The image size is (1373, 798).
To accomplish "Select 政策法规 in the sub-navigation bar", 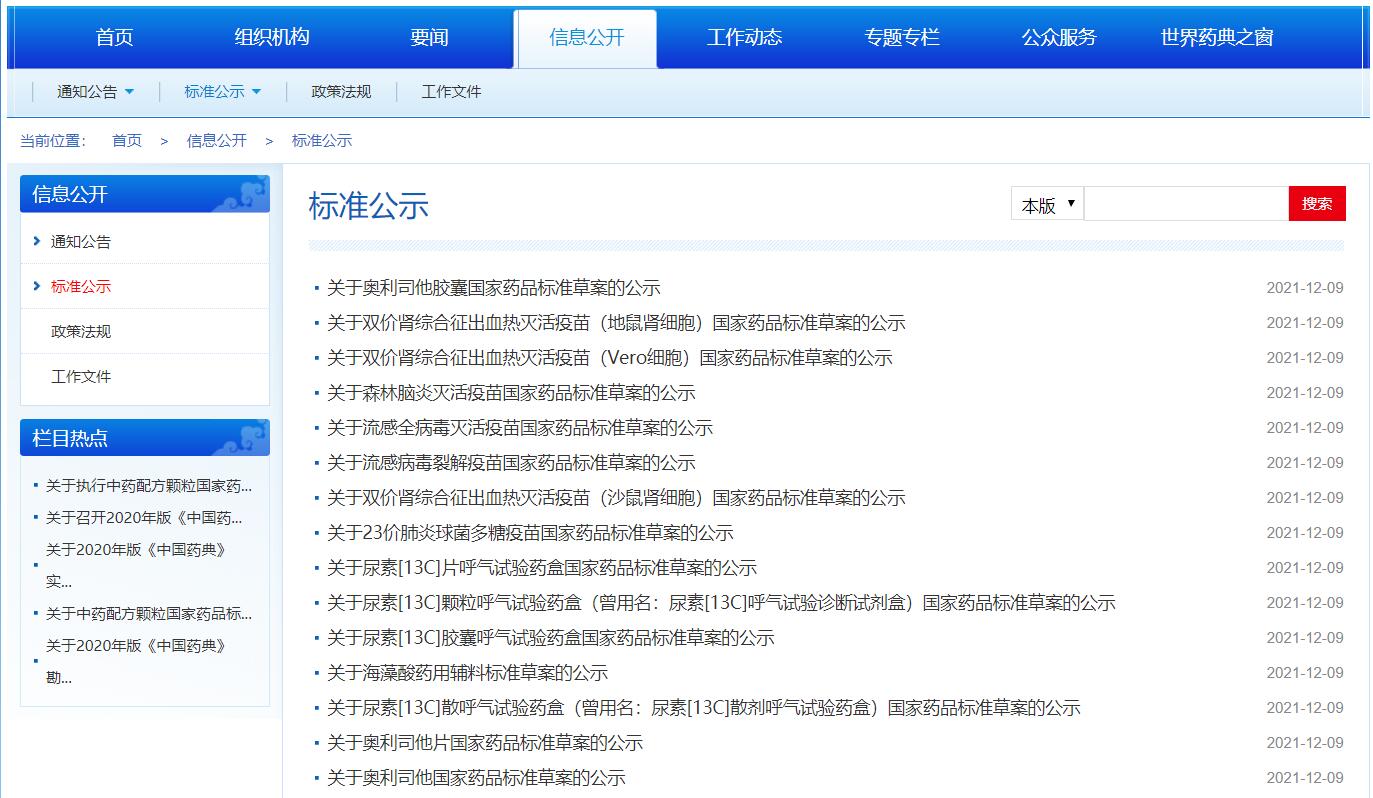I will [x=341, y=92].
